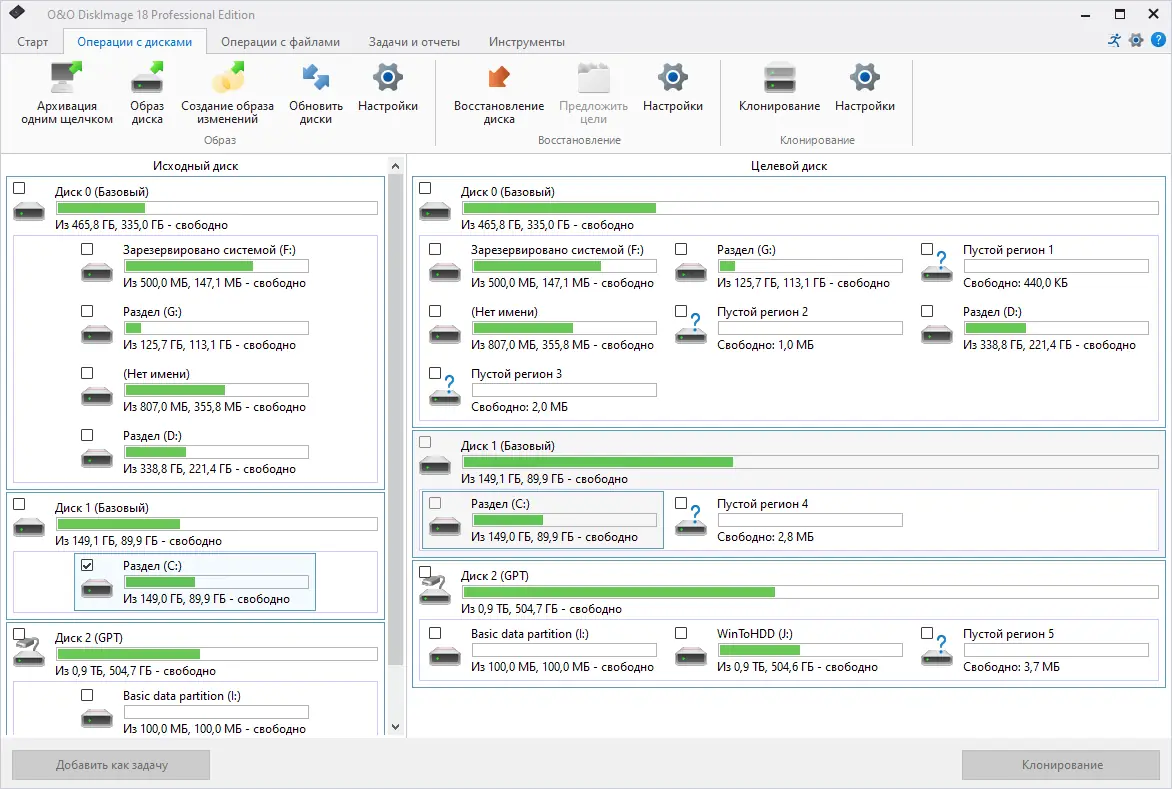Viewport: 1172px width, 789px height.
Task: Click the Целевой диск header
Action: pyautogui.click(x=789, y=166)
